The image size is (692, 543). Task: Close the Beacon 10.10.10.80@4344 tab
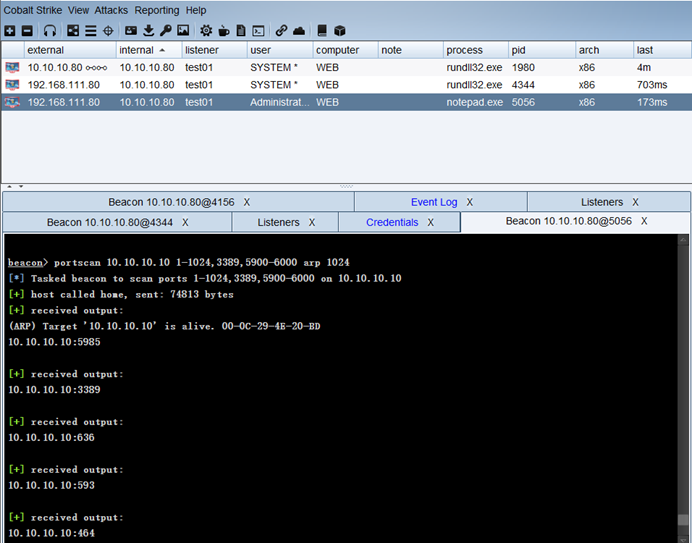coord(185,222)
